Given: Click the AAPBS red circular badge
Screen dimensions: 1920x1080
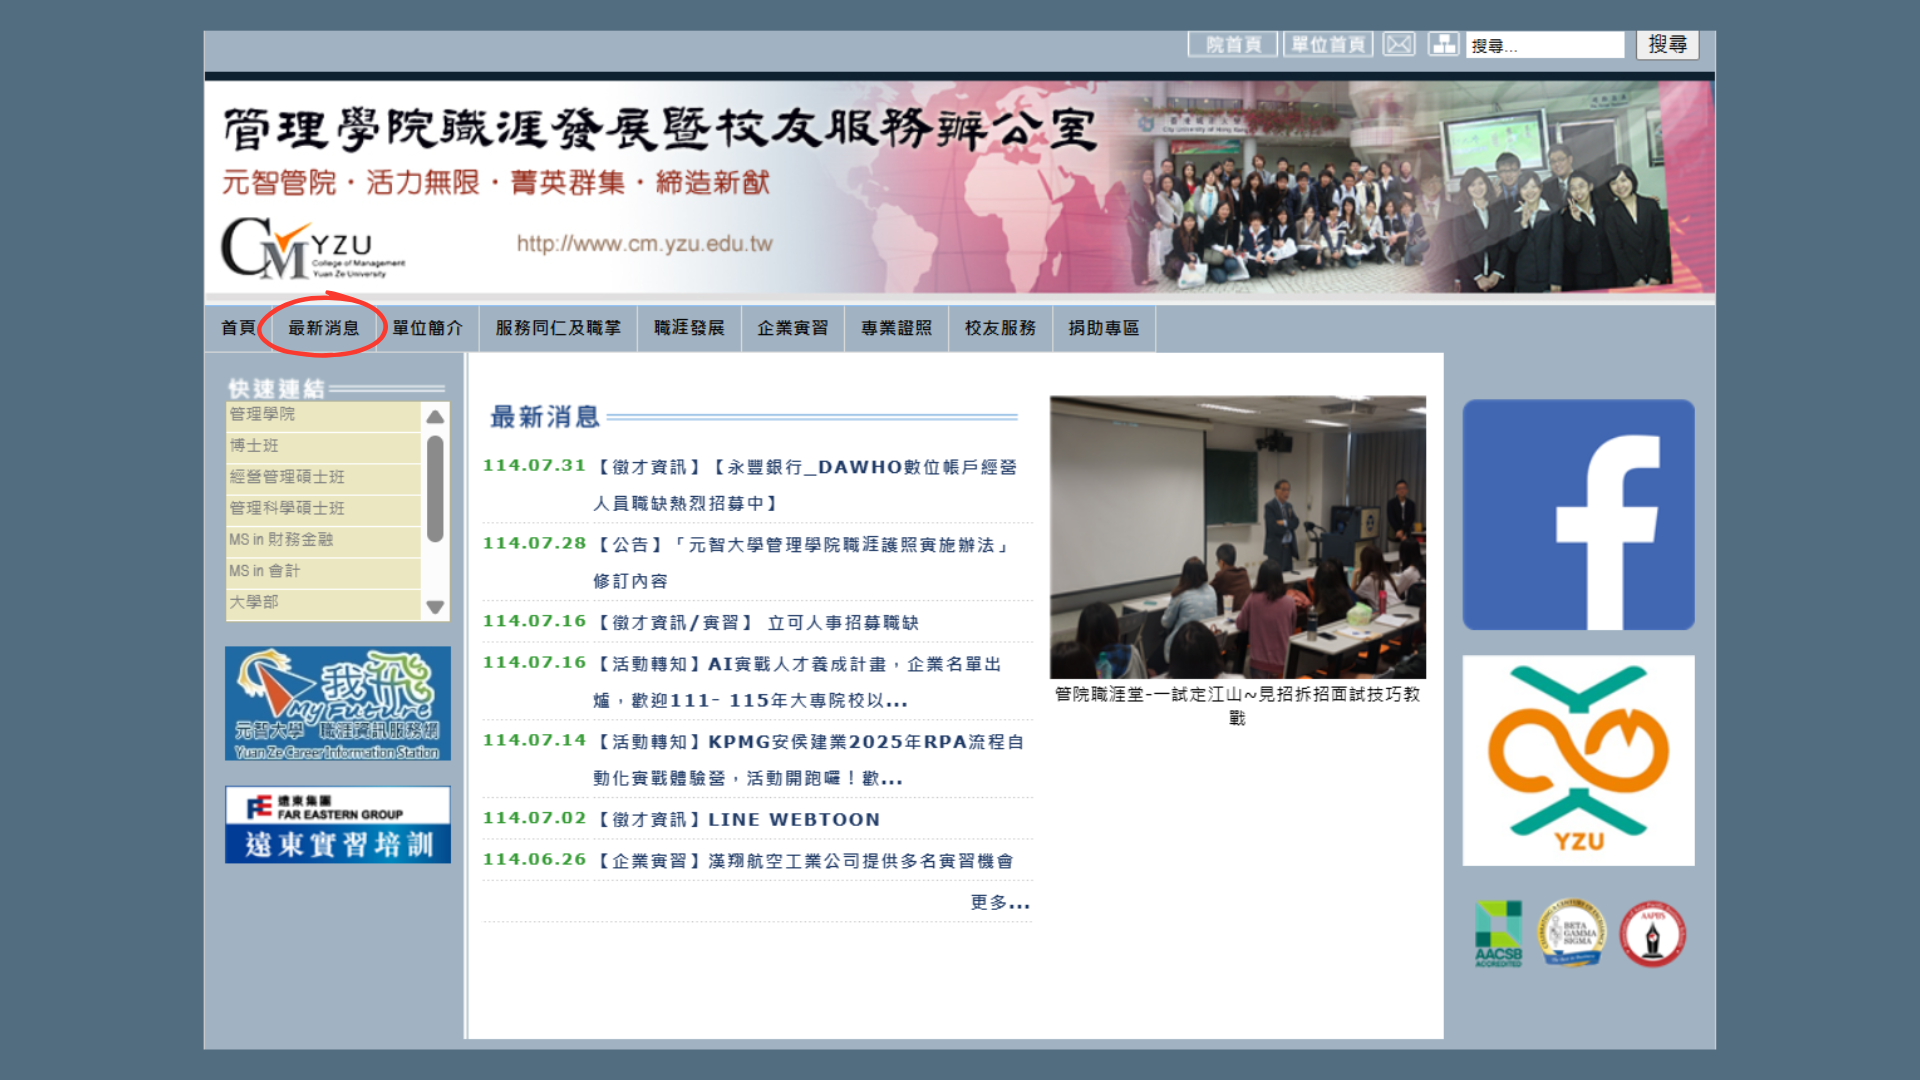Looking at the screenshot, I should point(1652,934).
